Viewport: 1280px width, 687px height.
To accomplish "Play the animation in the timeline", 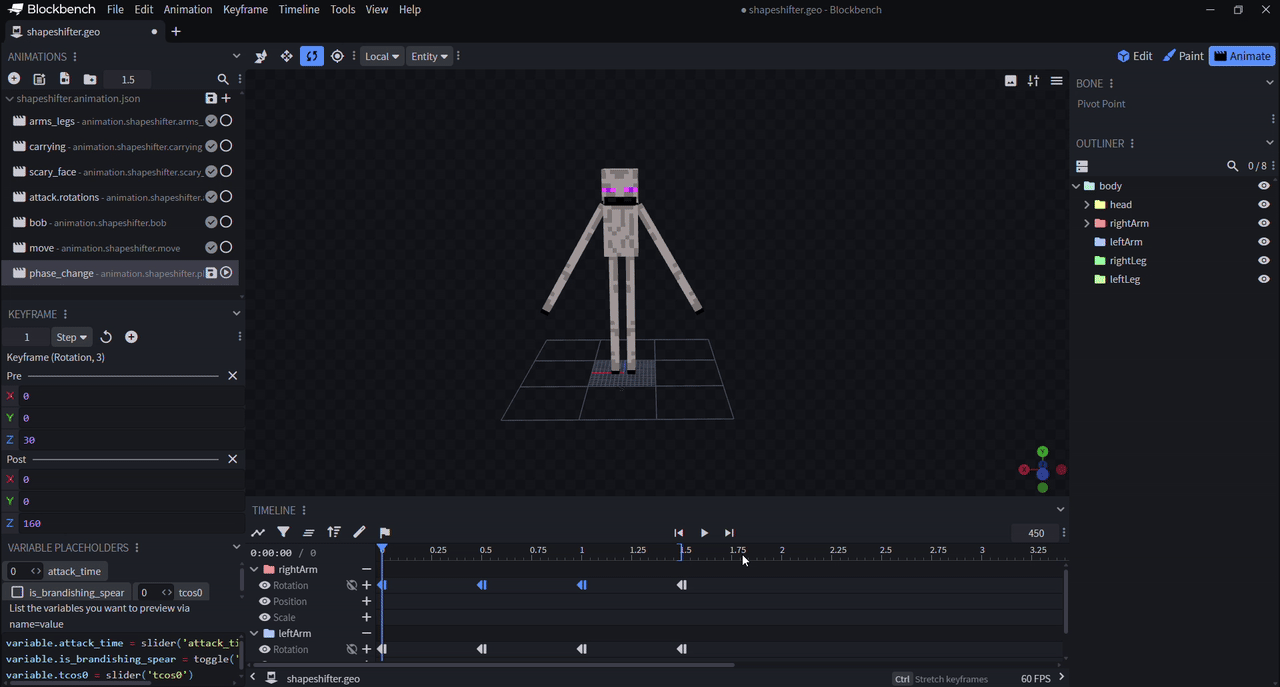I will 704,533.
